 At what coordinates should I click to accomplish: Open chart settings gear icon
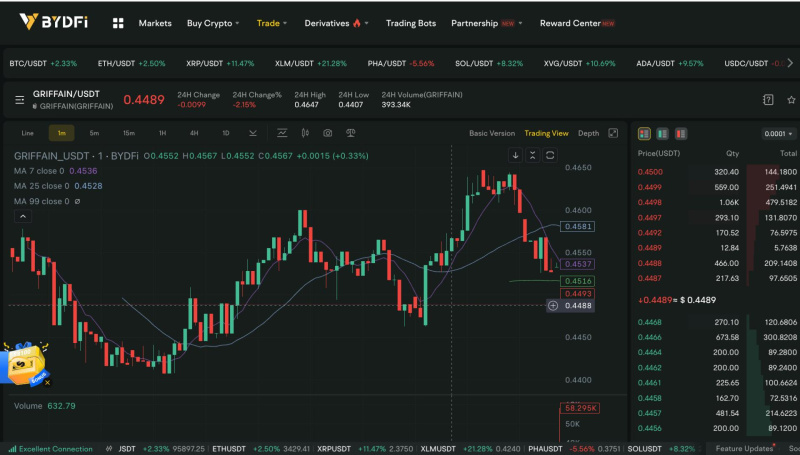point(304,132)
